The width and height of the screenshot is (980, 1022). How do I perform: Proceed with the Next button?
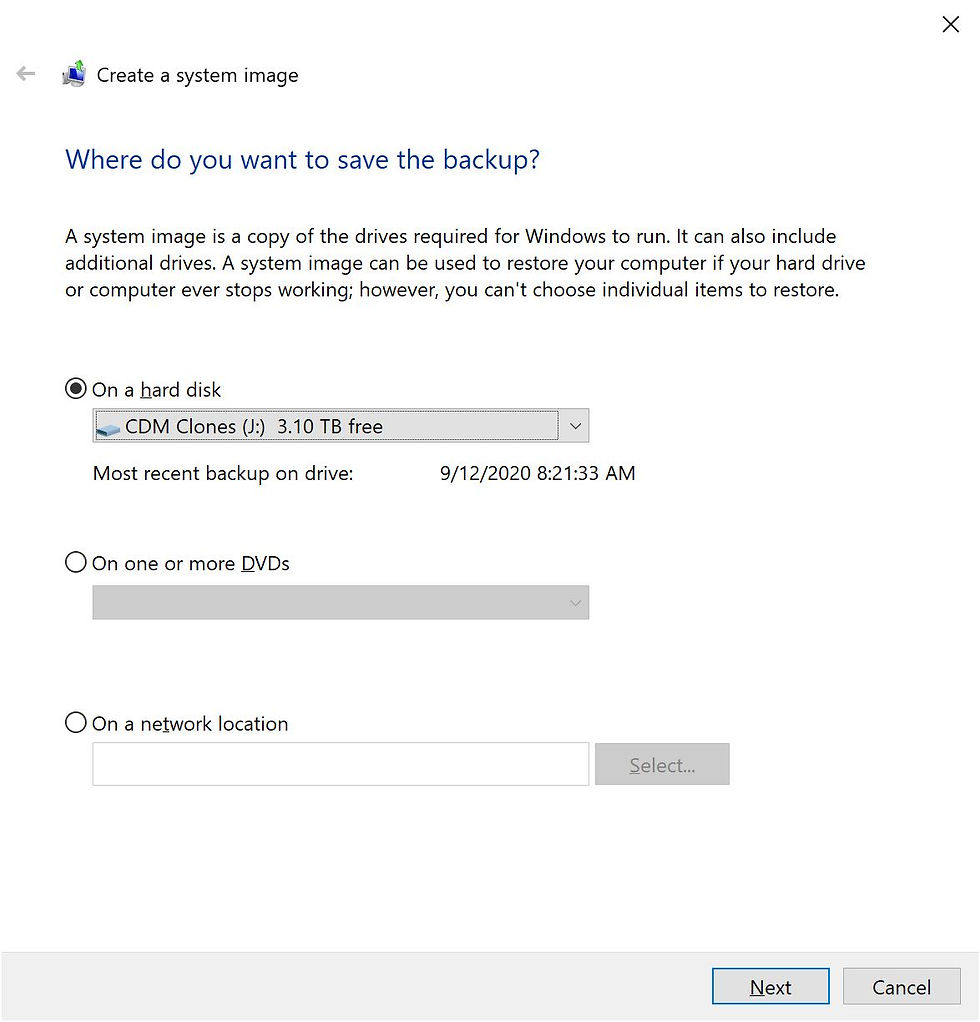(770, 987)
